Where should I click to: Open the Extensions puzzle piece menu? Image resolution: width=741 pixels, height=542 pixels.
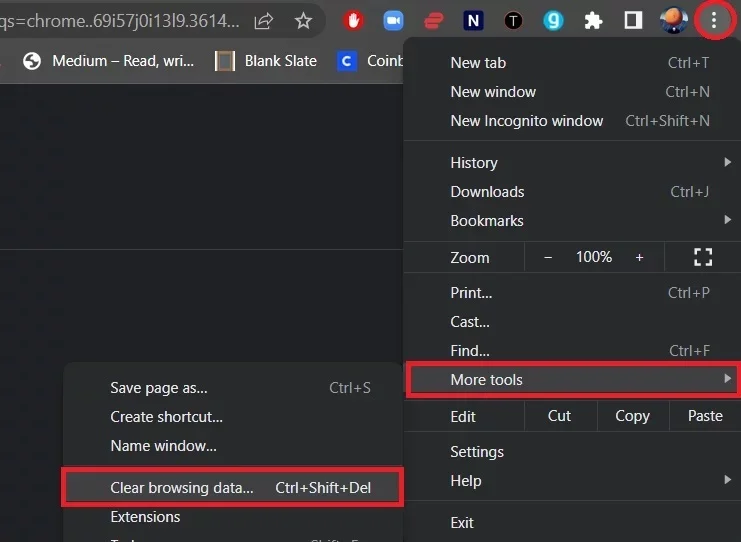(593, 21)
